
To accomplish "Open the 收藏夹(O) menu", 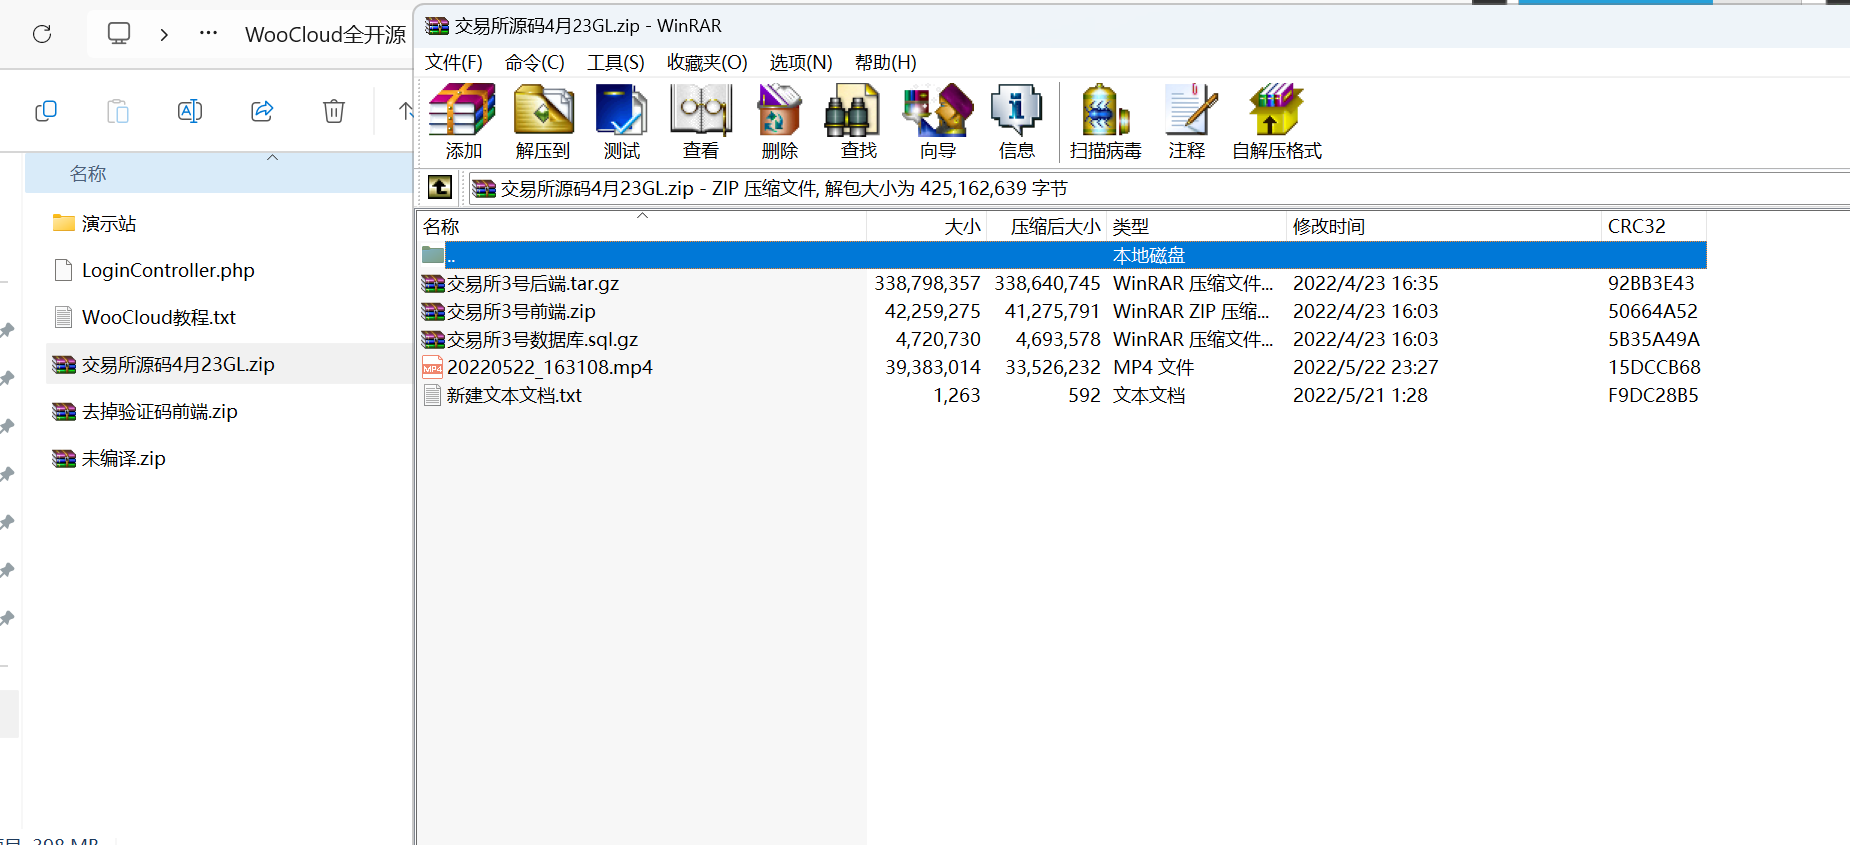I will pyautogui.click(x=707, y=62).
